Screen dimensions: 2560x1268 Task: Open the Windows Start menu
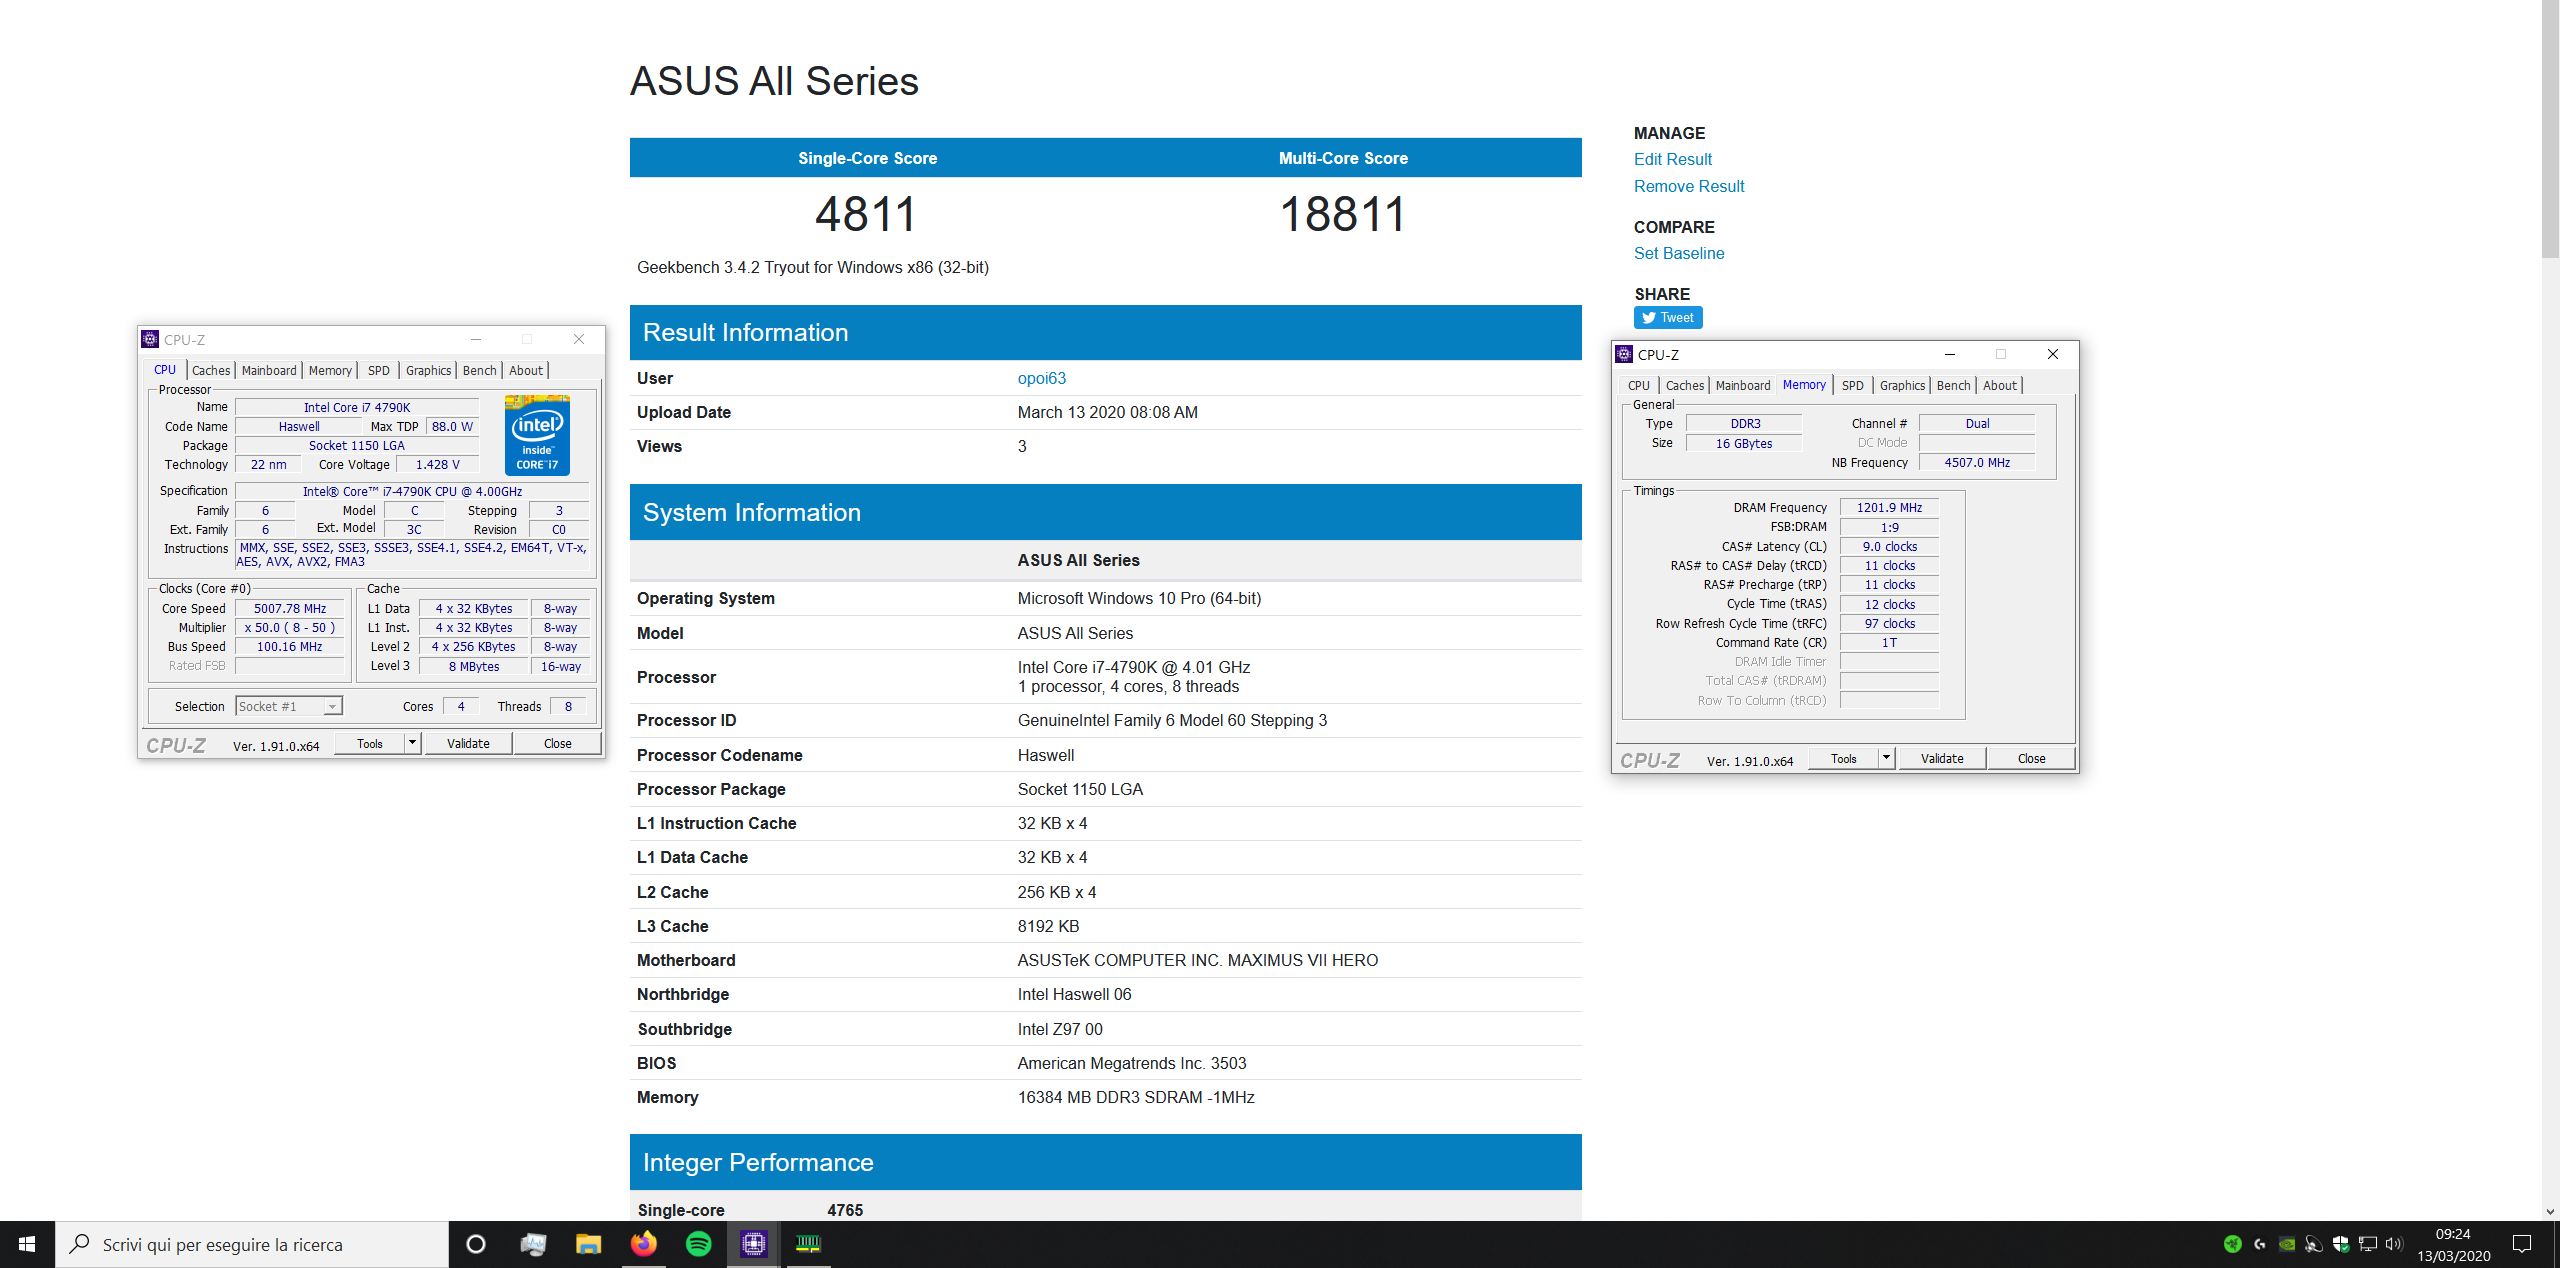pos(27,1244)
